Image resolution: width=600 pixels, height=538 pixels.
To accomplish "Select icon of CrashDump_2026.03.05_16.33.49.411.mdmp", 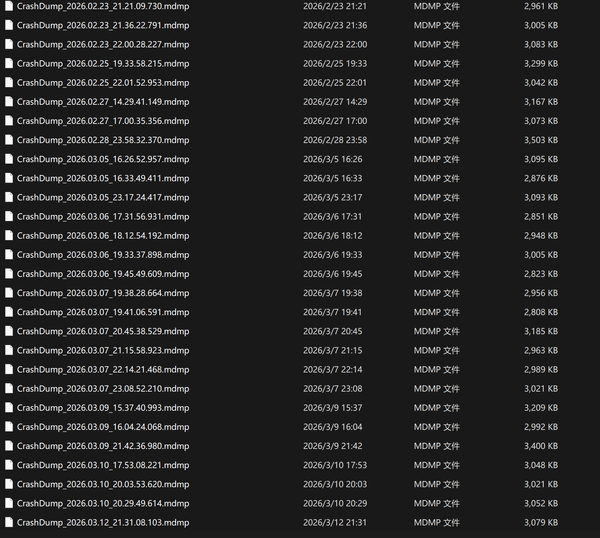I will click(9, 178).
